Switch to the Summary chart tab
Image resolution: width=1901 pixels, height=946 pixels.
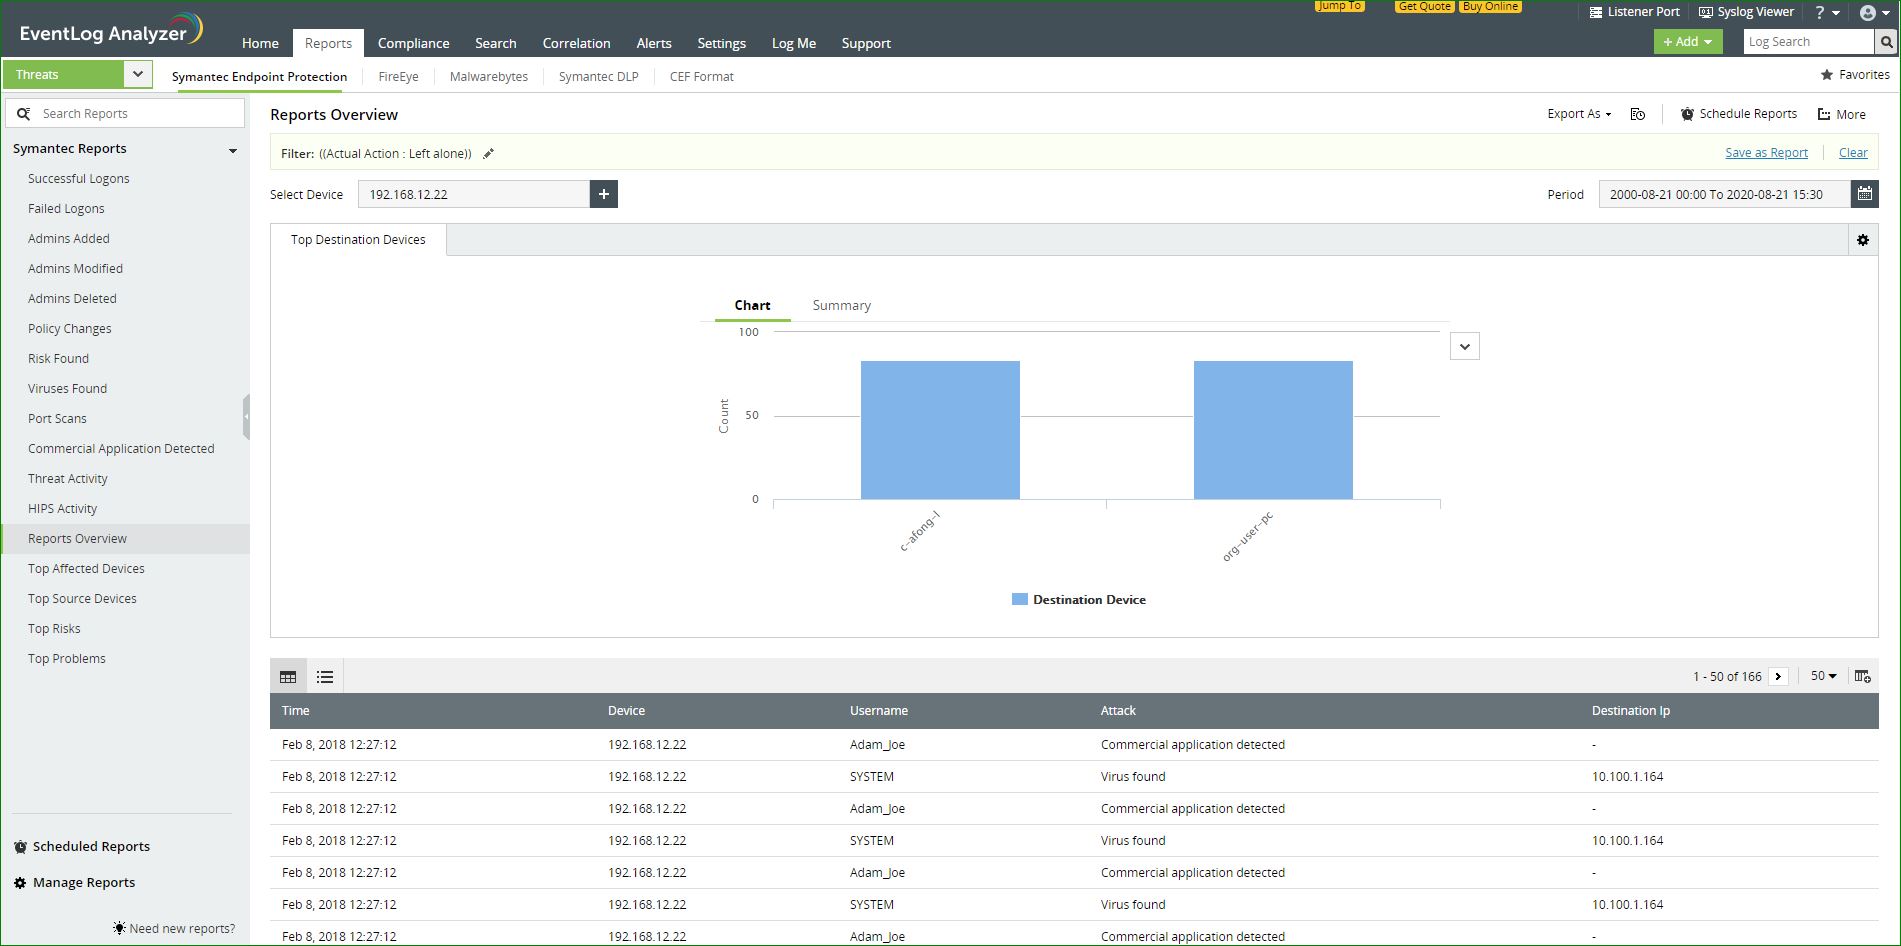tap(841, 305)
